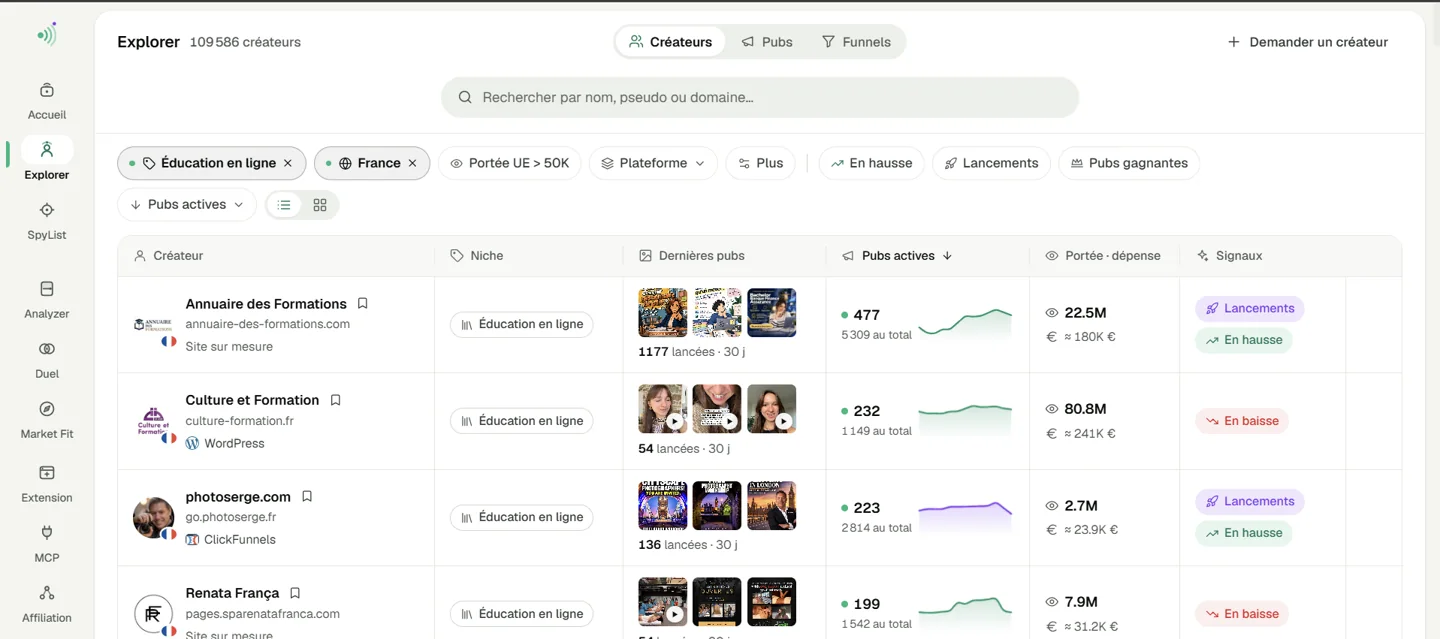This screenshot has height=639, width=1440.
Task: Open Affiliation in the sidebar
Action: click(x=47, y=604)
